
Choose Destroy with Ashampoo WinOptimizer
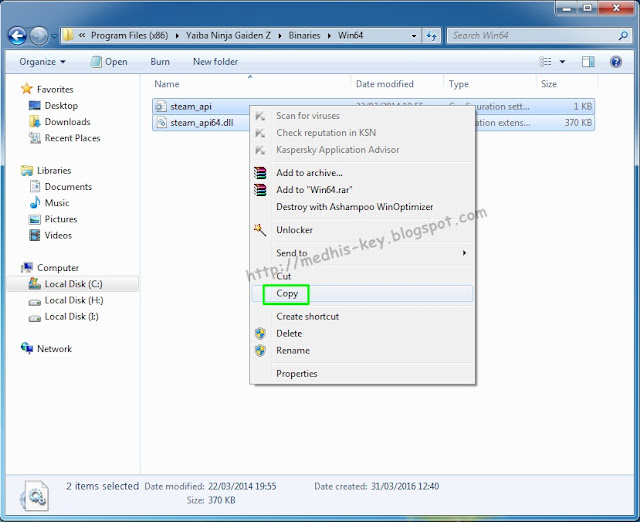[x=362, y=207]
